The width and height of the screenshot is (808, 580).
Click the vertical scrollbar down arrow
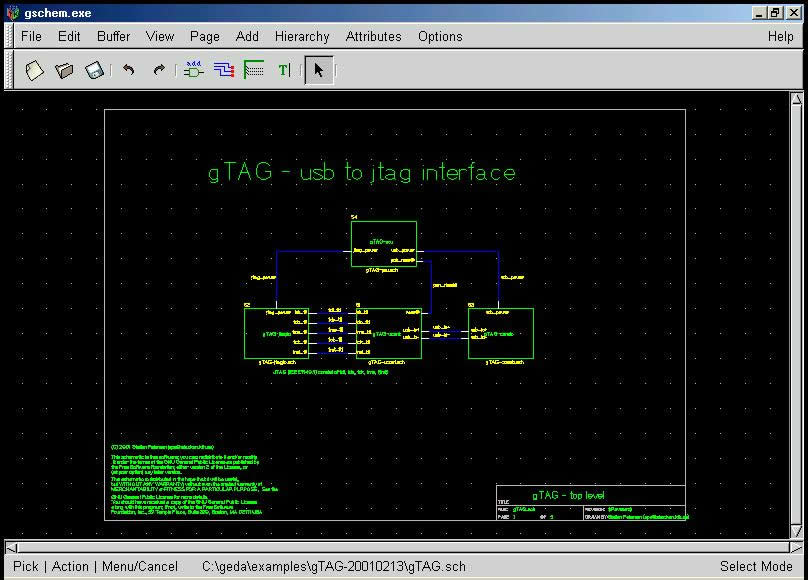pyautogui.click(x=797, y=531)
